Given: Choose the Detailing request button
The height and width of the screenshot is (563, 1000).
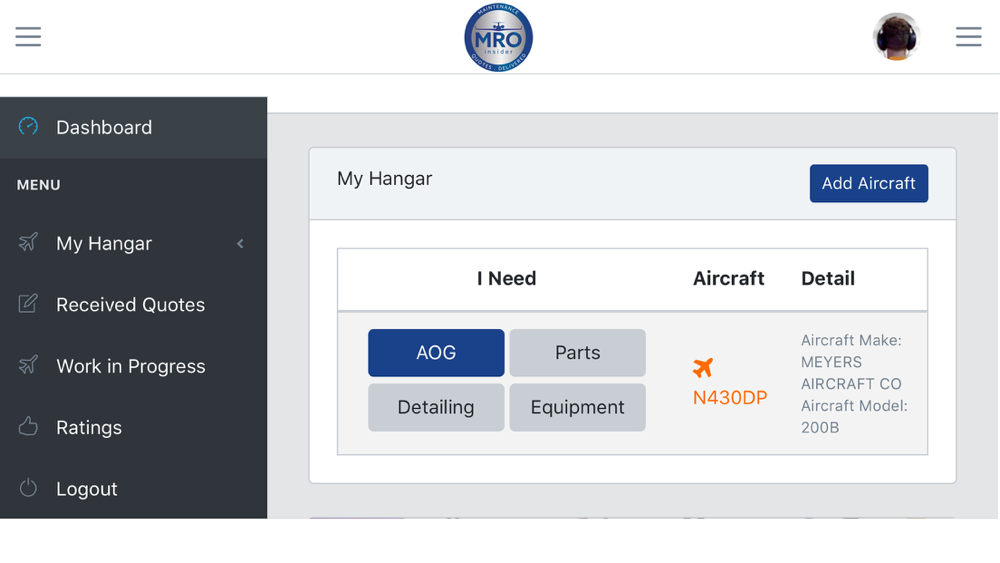Looking at the screenshot, I should 436,407.
